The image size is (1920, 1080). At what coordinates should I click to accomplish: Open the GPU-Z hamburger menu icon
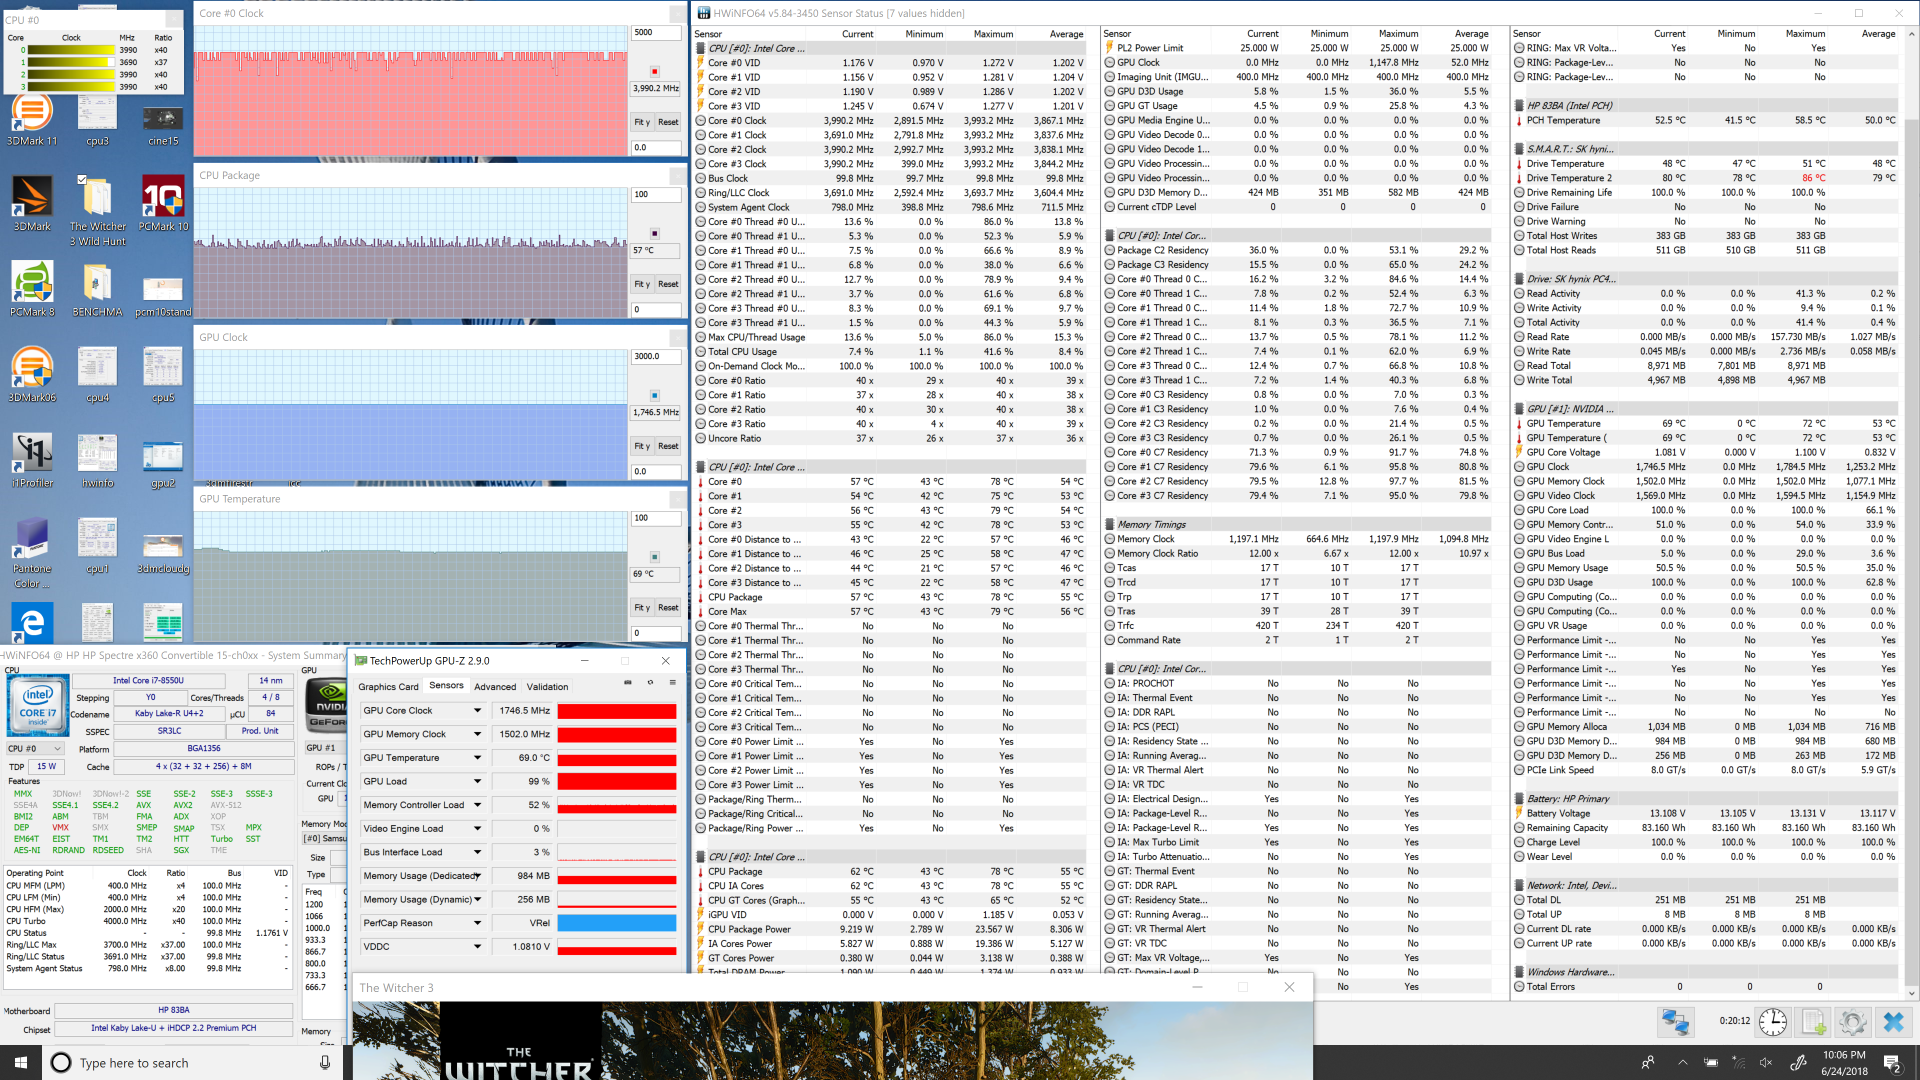click(672, 683)
